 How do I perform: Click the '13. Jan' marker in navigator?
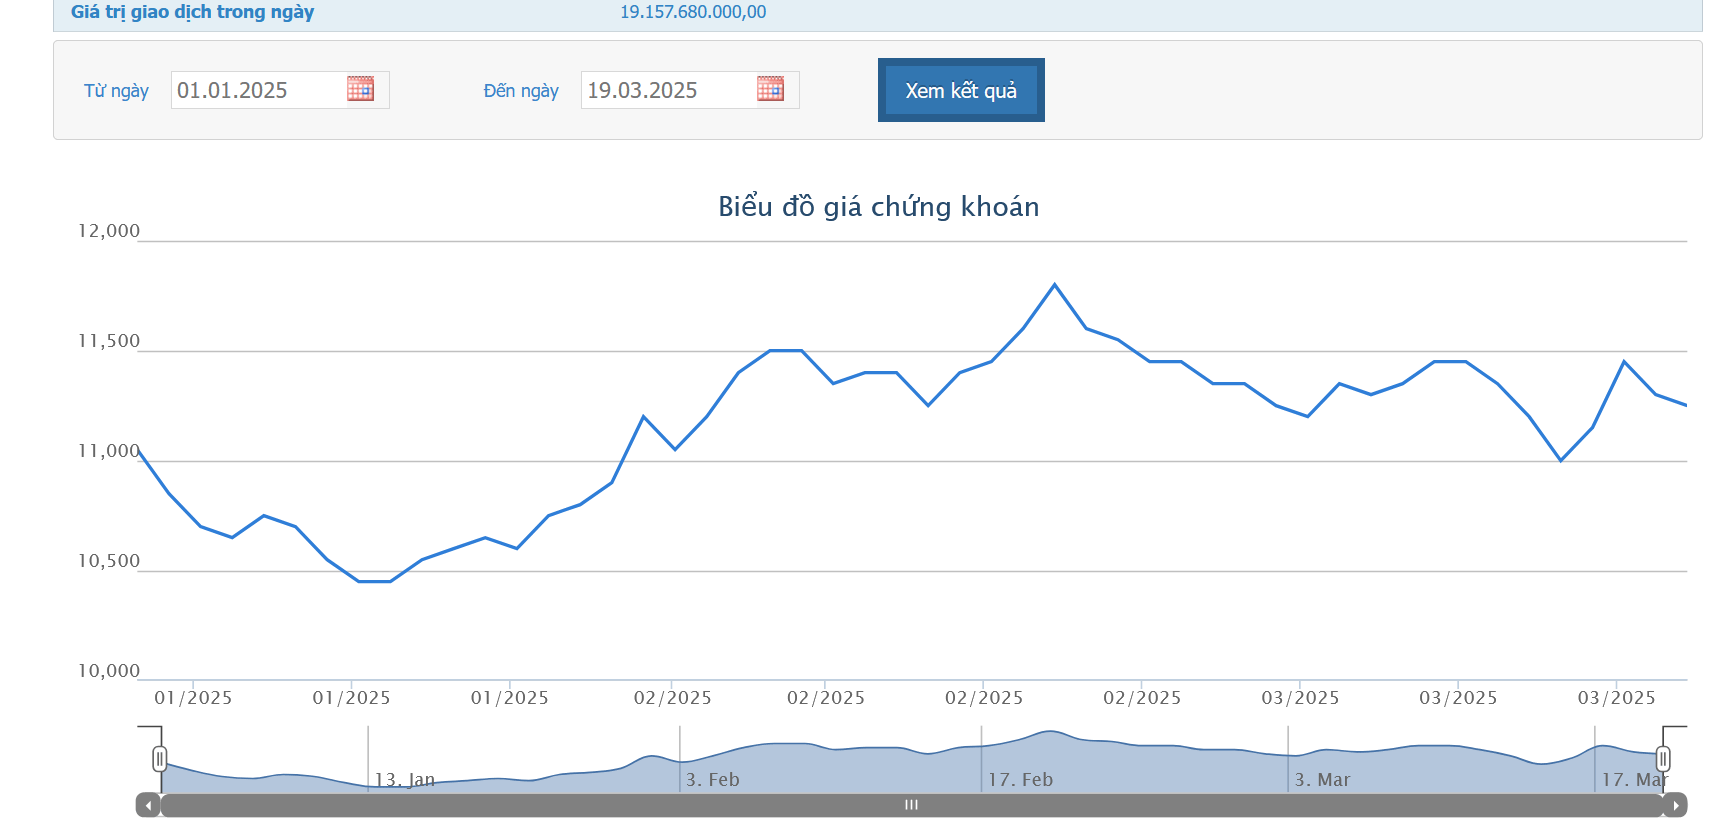point(404,779)
